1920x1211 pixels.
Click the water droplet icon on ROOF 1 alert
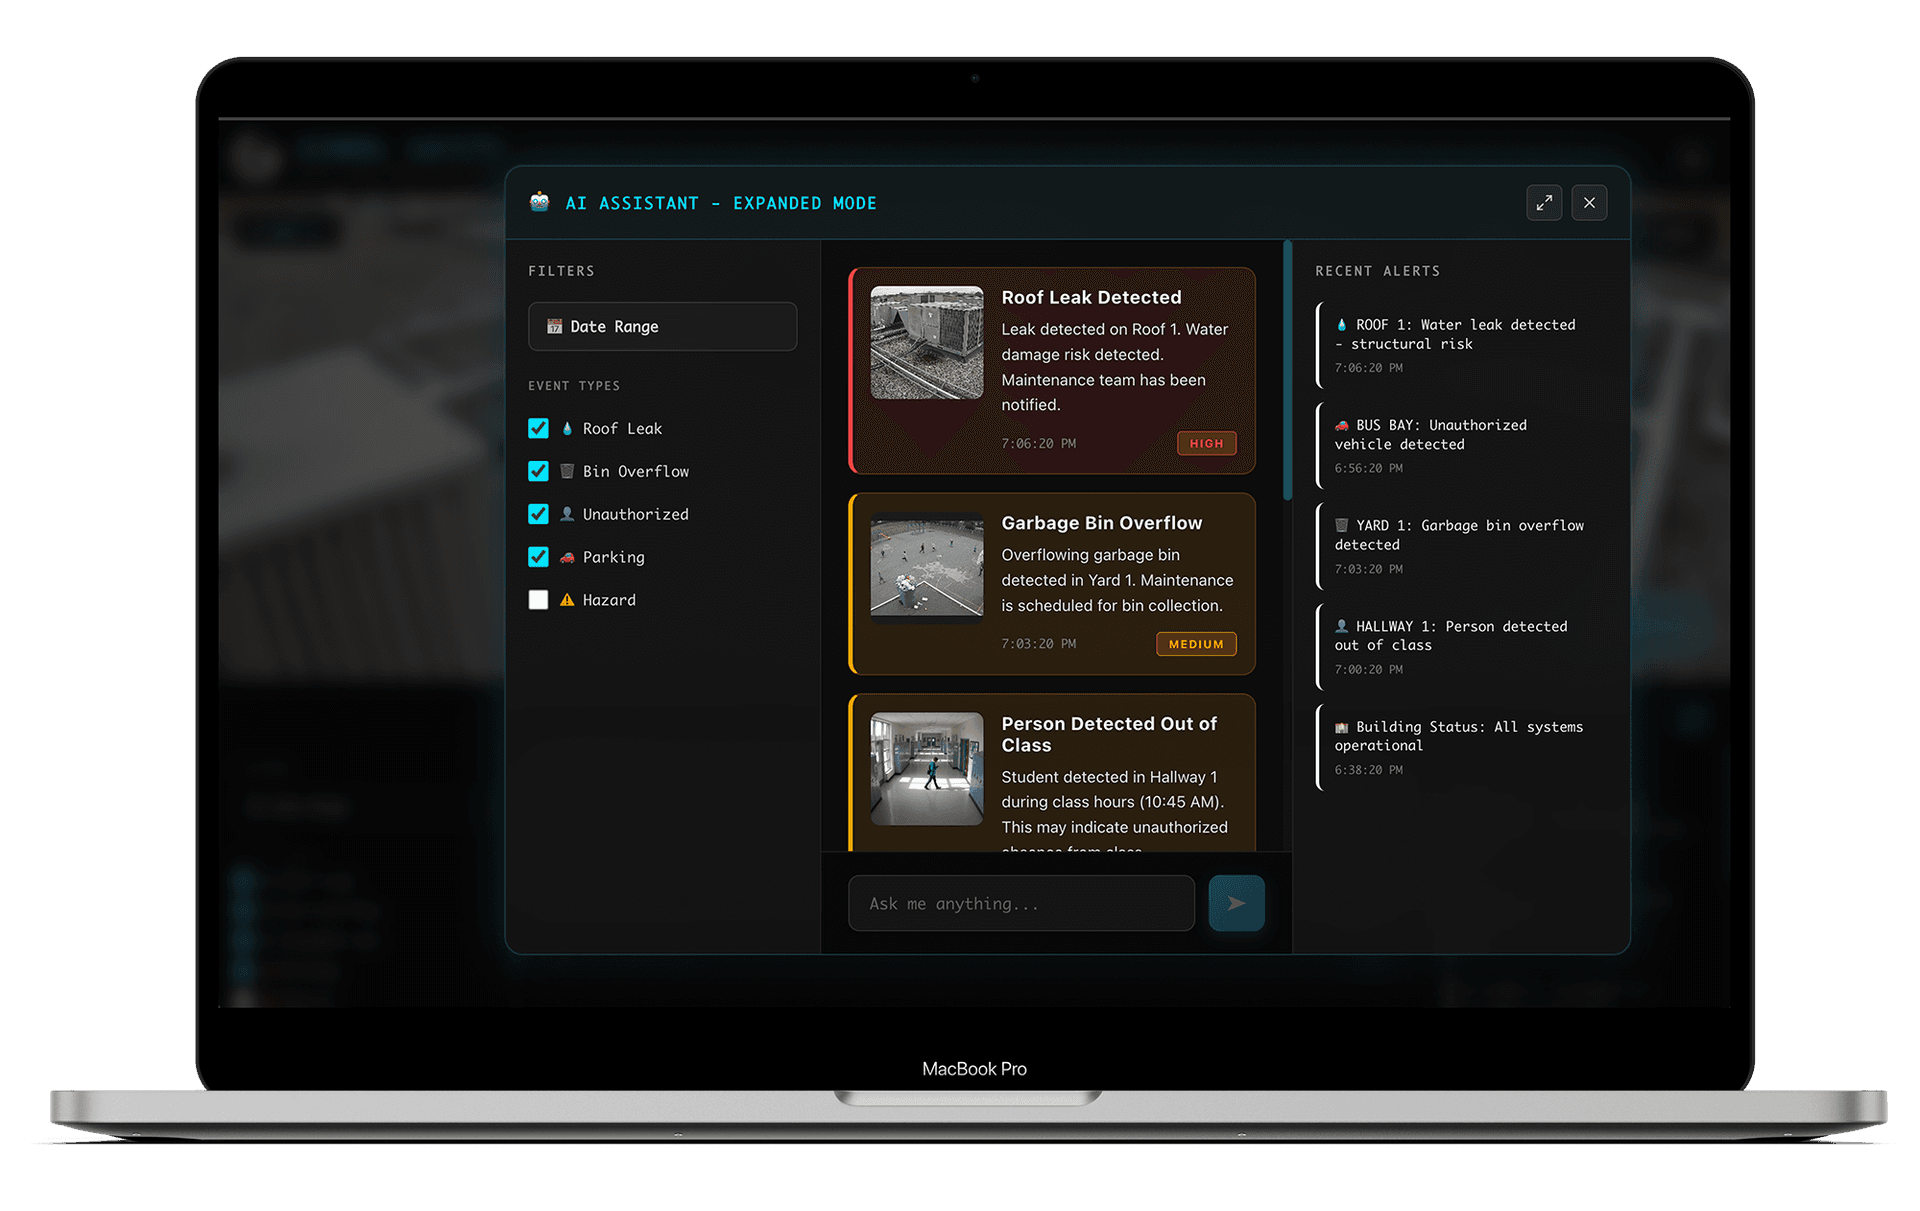[x=1341, y=324]
